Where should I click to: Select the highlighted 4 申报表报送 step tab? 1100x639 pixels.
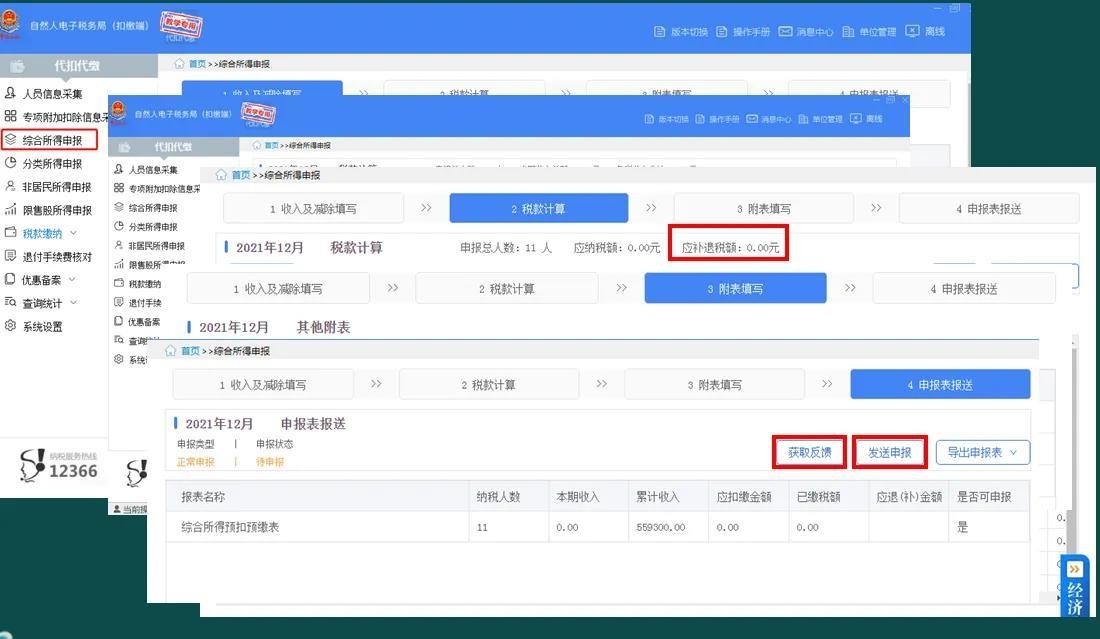click(x=940, y=385)
